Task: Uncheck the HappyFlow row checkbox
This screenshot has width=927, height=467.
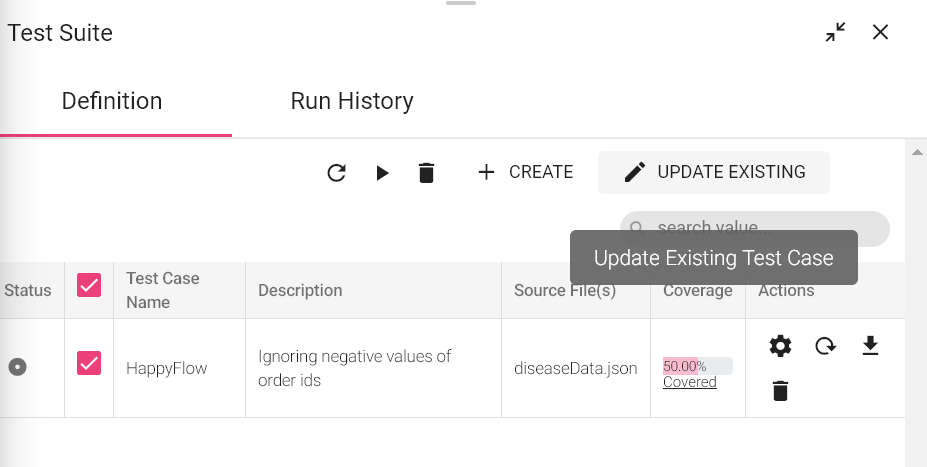Action: pyautogui.click(x=89, y=363)
